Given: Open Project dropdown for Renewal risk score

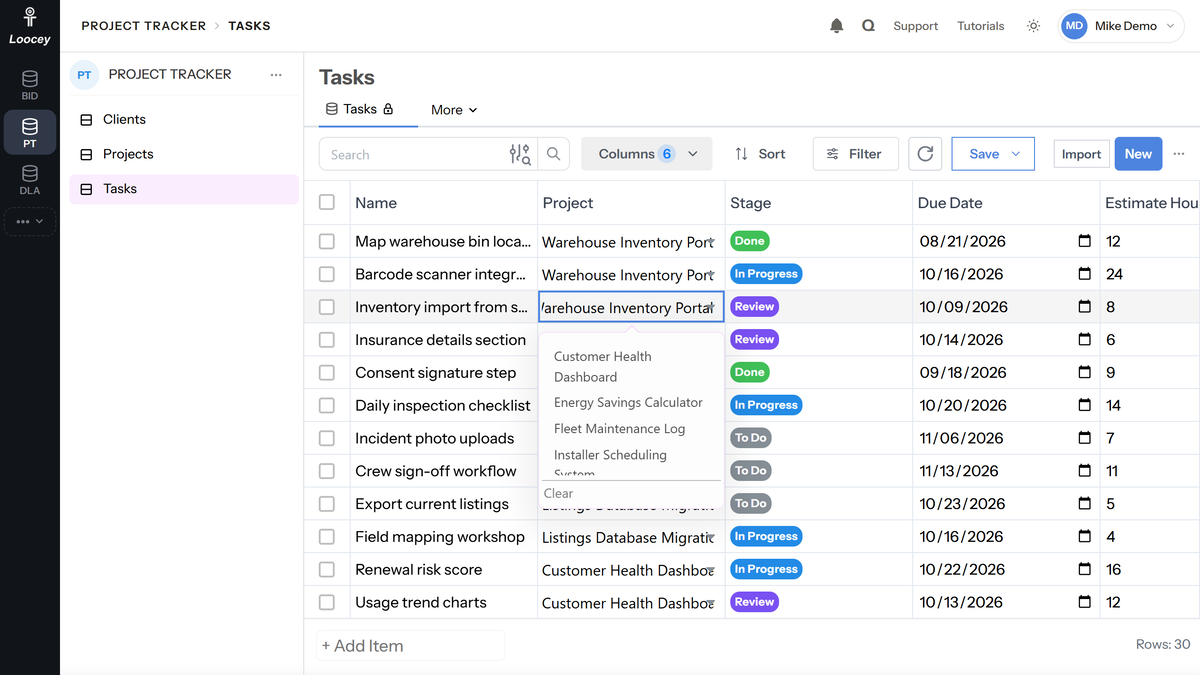Looking at the screenshot, I should point(711,570).
